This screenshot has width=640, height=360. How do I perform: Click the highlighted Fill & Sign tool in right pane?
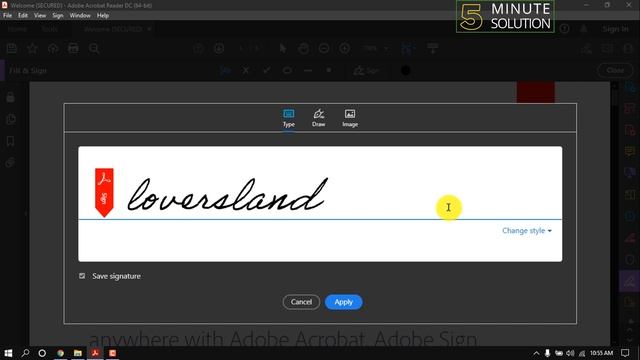[629, 281]
